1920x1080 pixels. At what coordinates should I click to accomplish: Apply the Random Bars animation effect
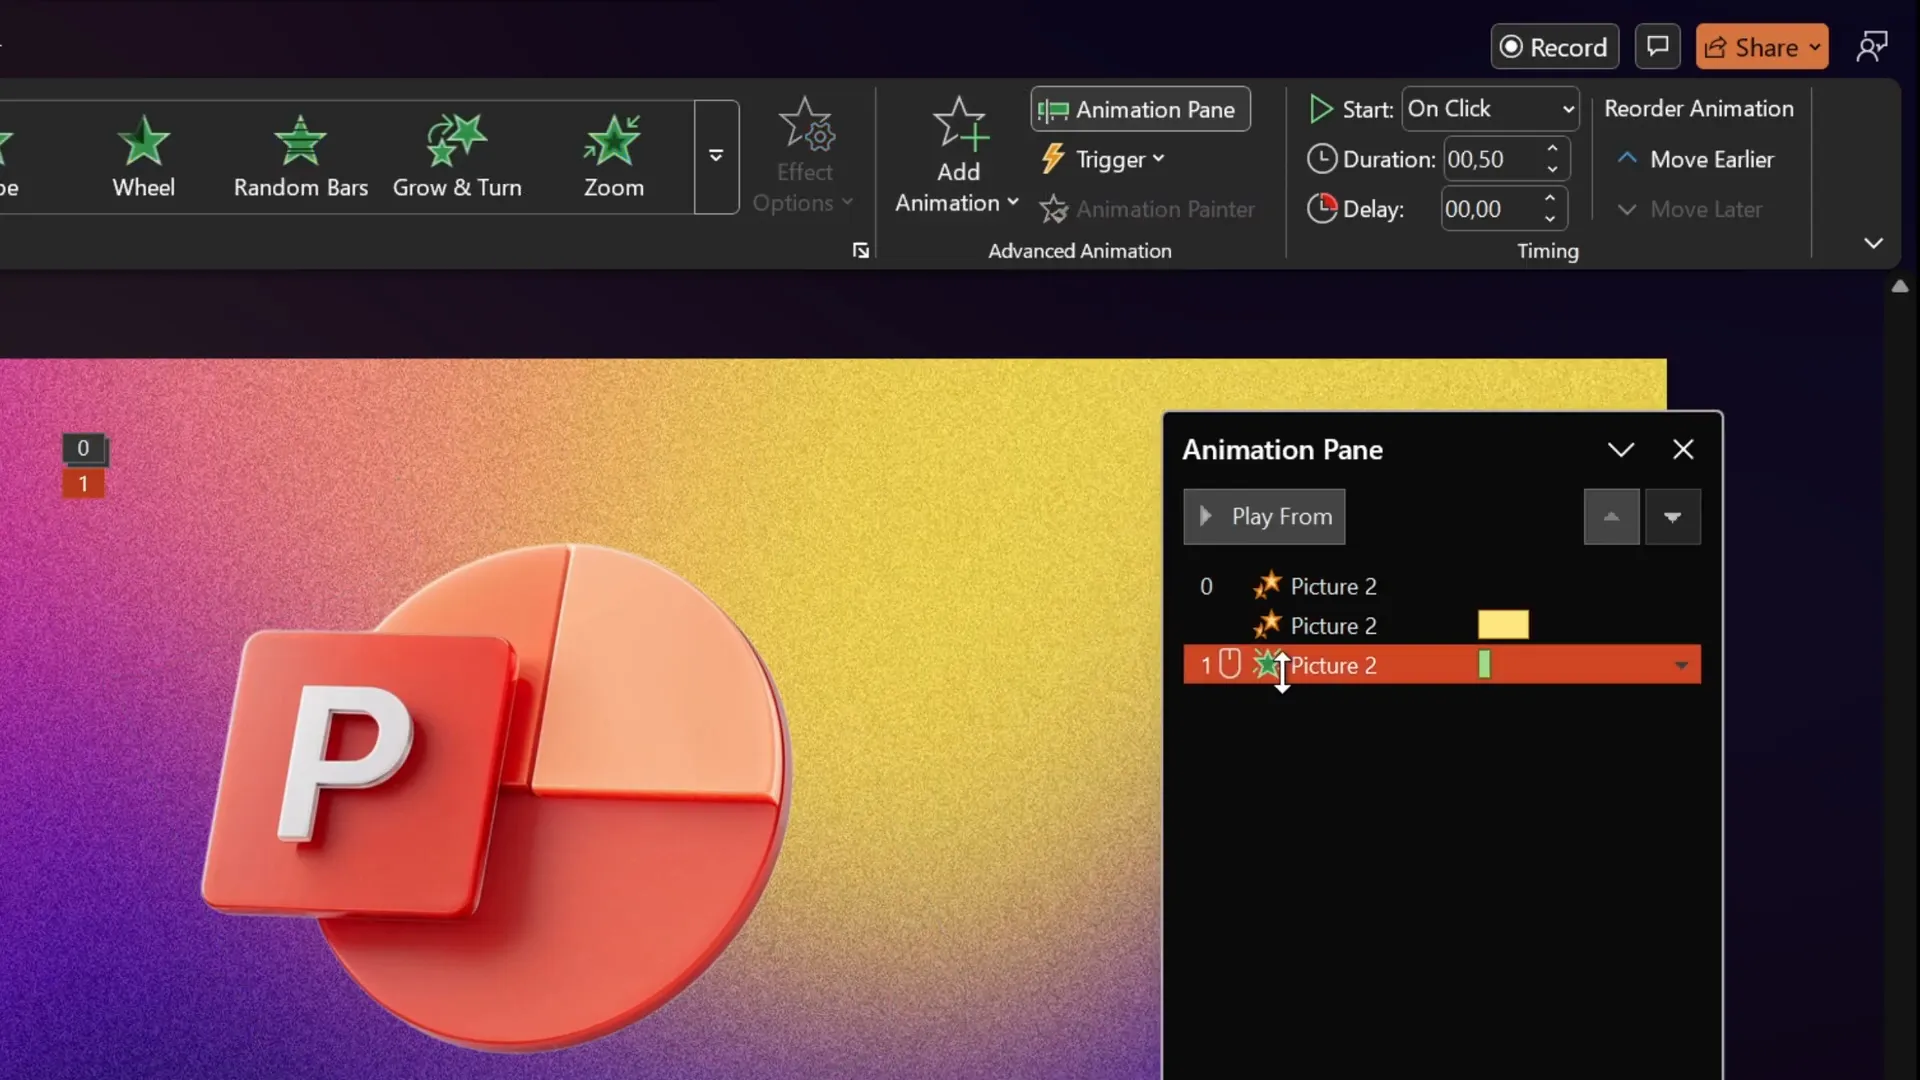[x=300, y=157]
